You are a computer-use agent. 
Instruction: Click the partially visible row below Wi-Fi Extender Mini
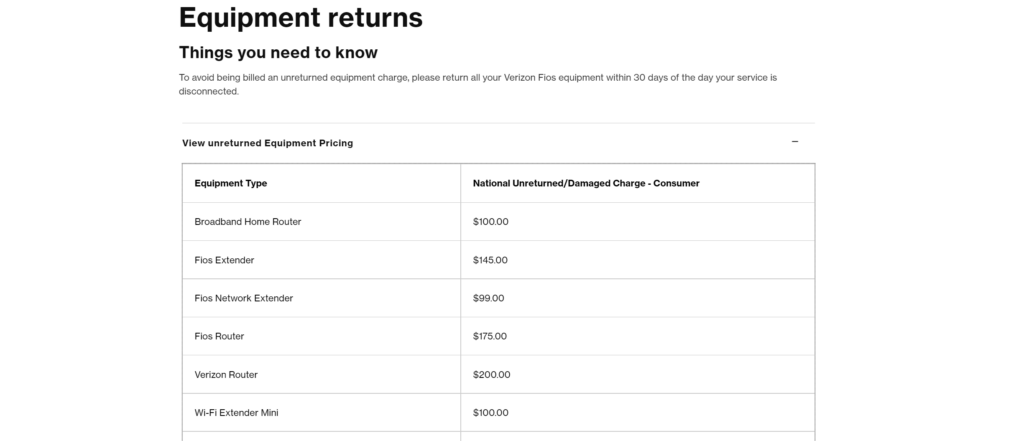(x=498, y=436)
